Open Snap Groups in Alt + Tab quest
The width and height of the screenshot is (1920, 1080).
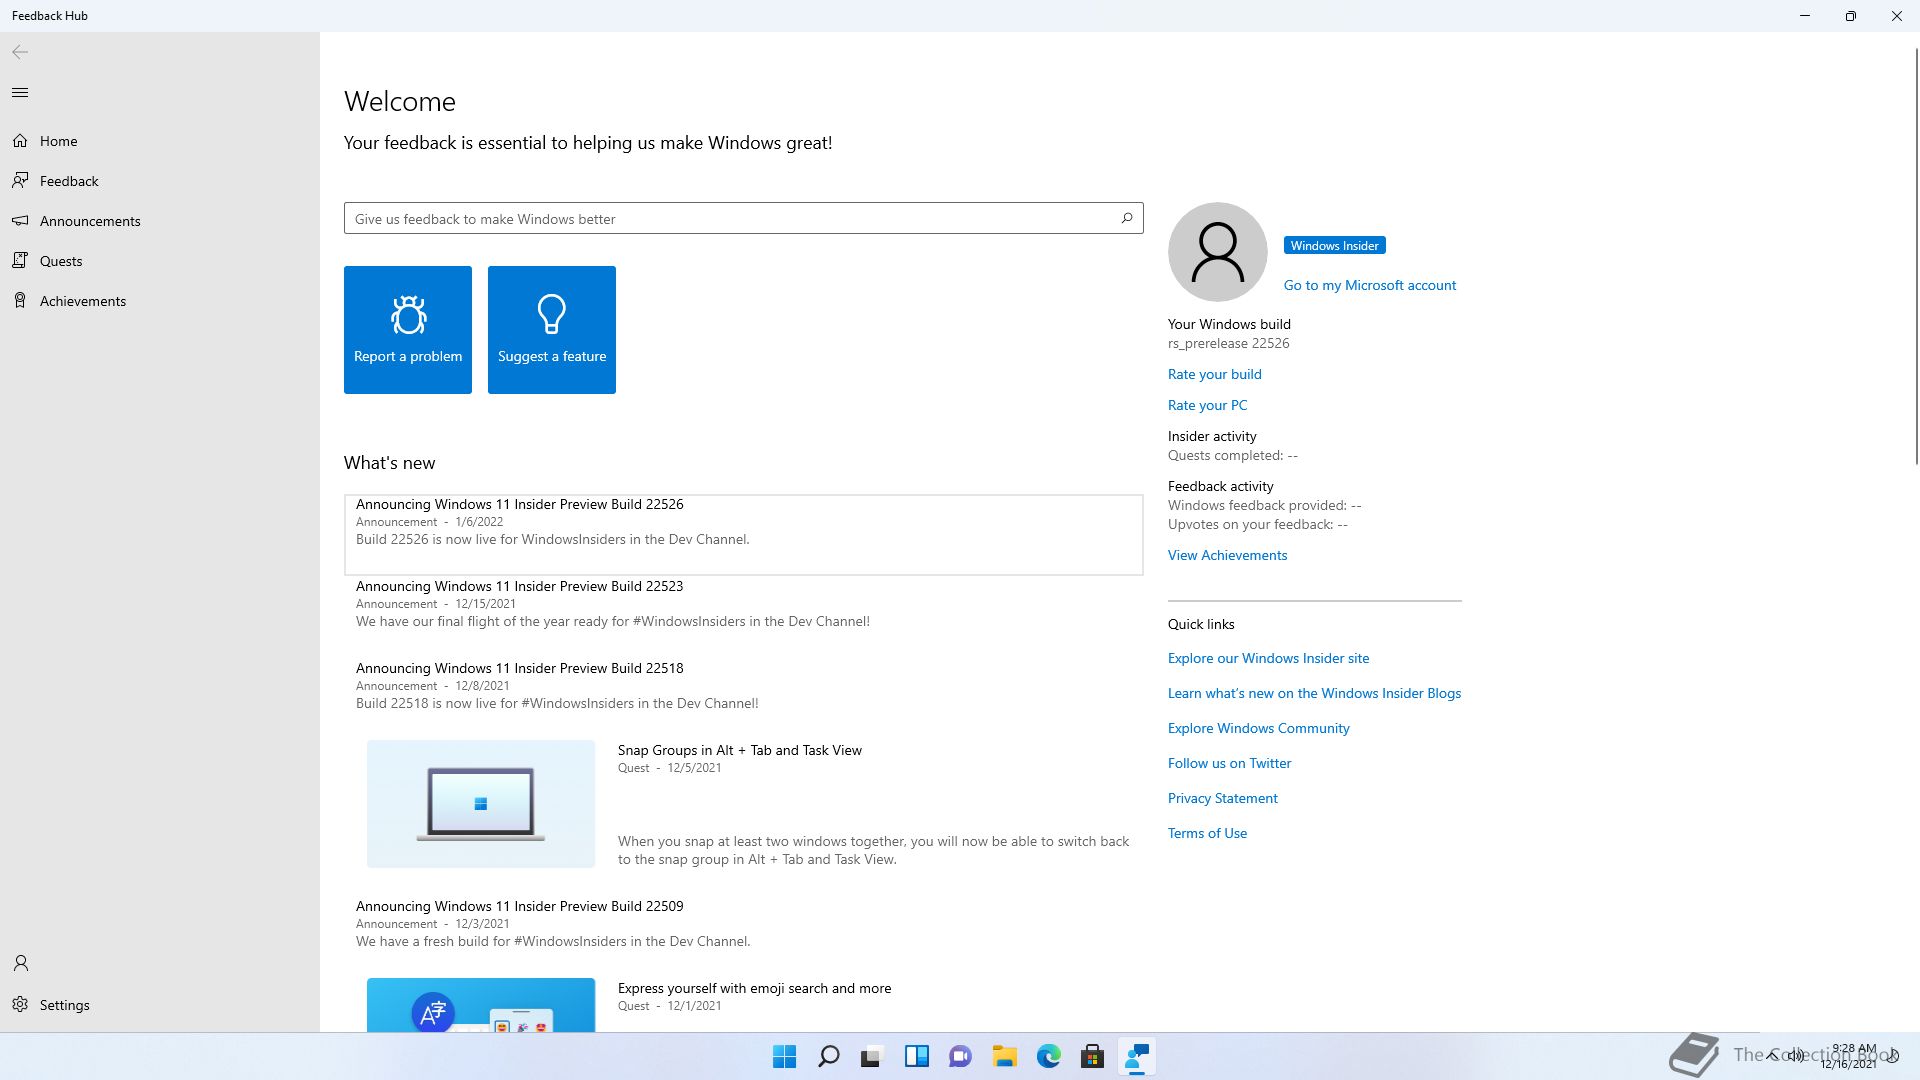[x=739, y=750]
